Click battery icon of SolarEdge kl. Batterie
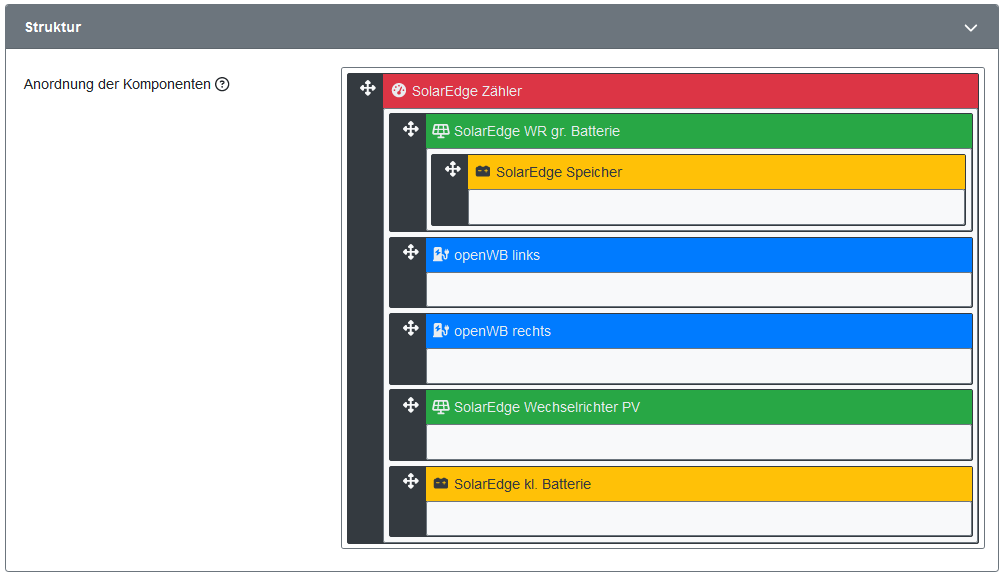This screenshot has height=581, width=1005. tap(441, 483)
